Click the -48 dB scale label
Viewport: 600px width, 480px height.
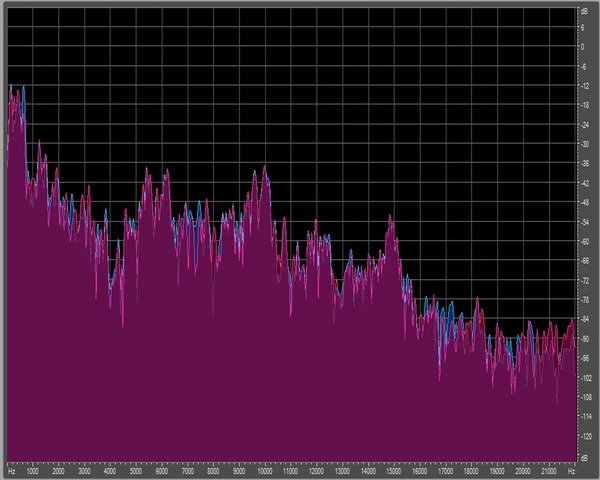point(584,203)
